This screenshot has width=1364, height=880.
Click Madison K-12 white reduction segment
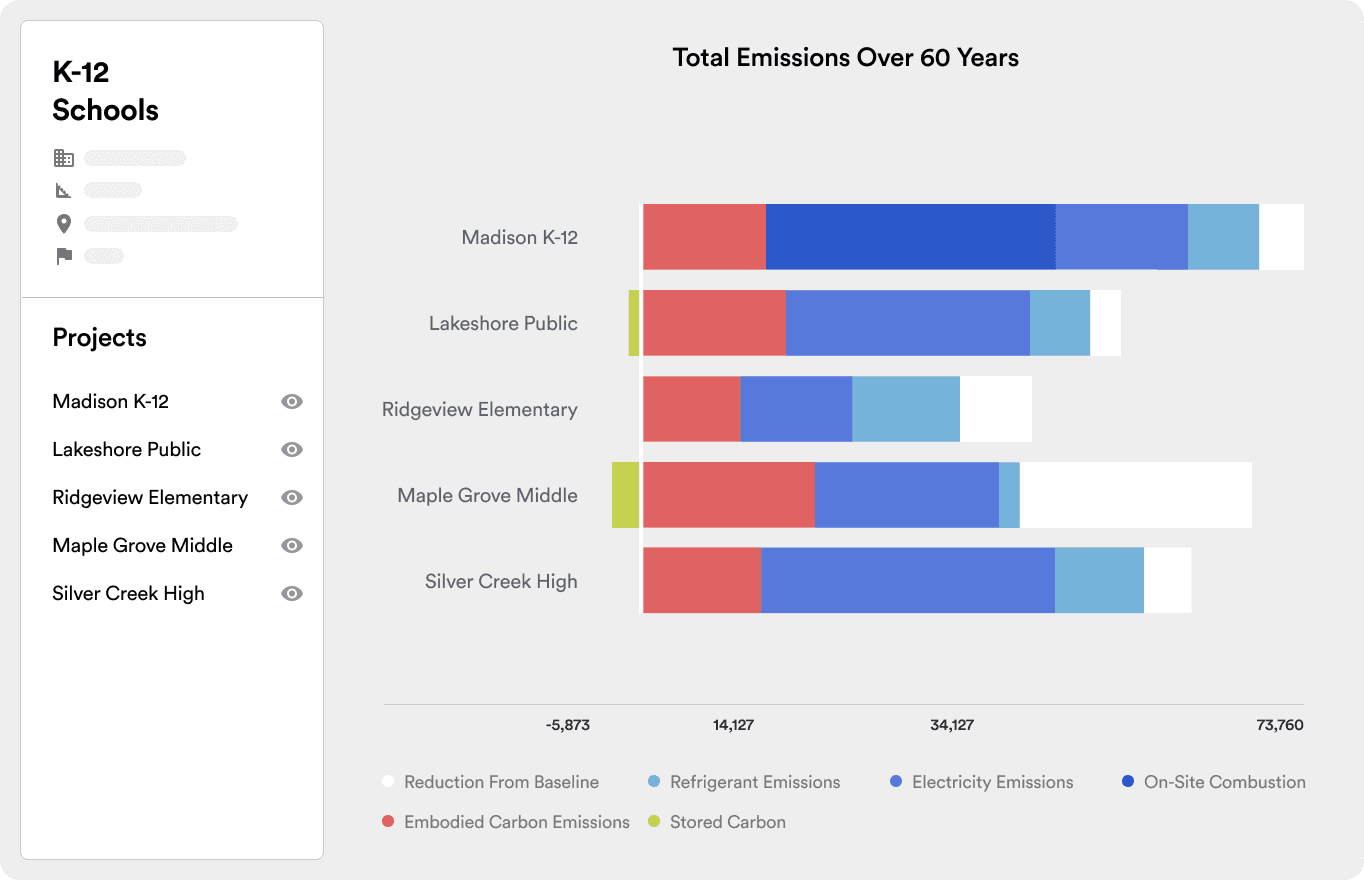(x=1281, y=237)
